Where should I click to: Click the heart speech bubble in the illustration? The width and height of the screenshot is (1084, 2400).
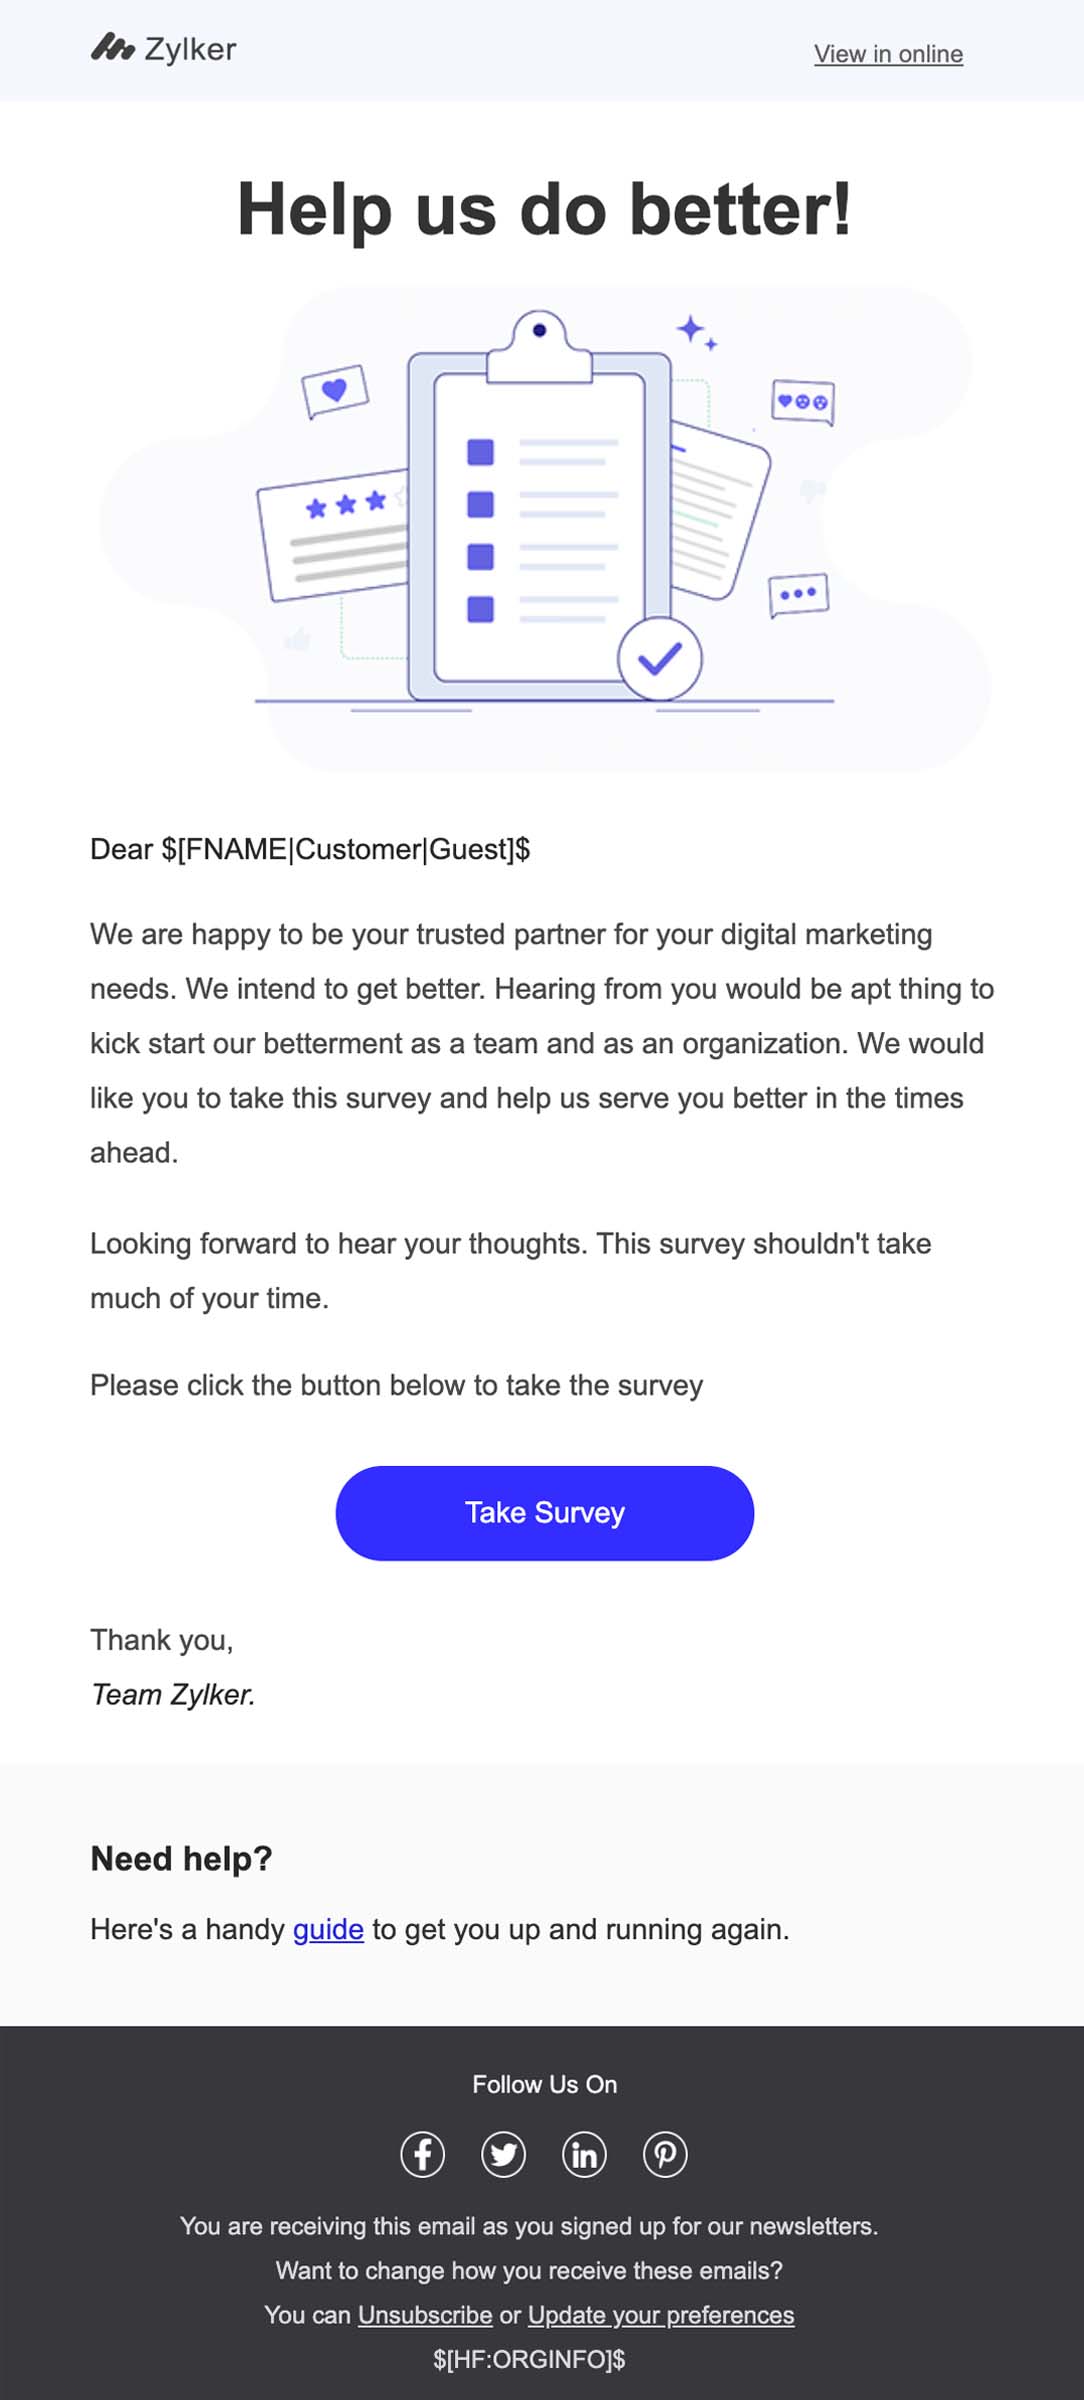(x=335, y=390)
